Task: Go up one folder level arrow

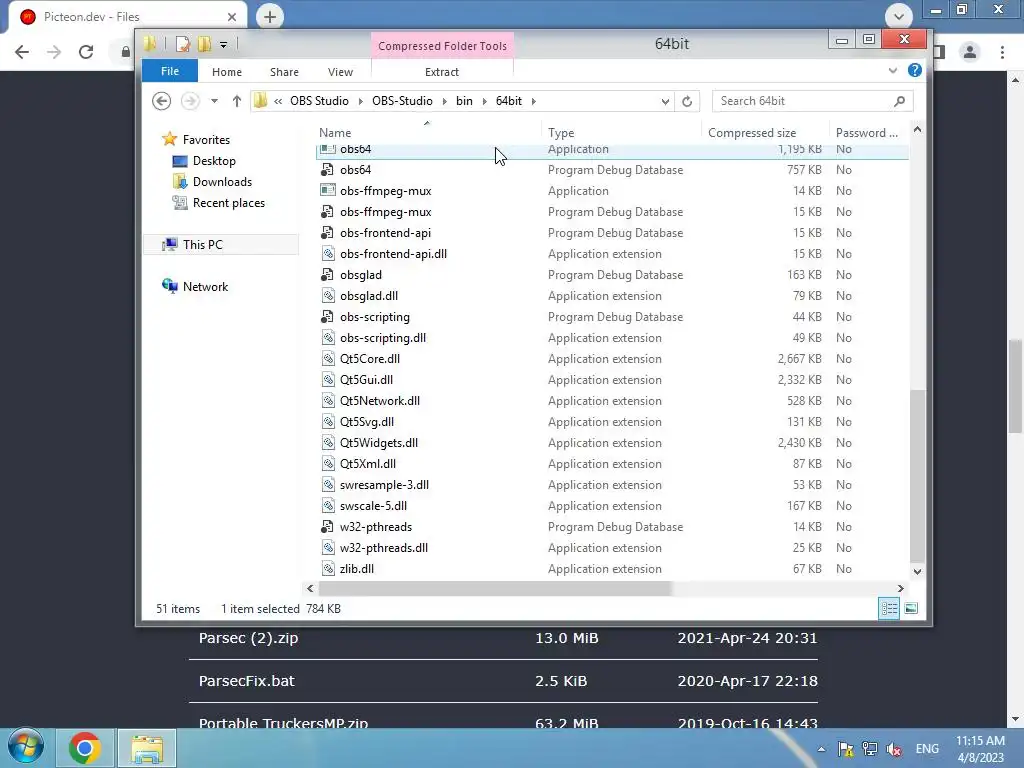Action: [236, 101]
